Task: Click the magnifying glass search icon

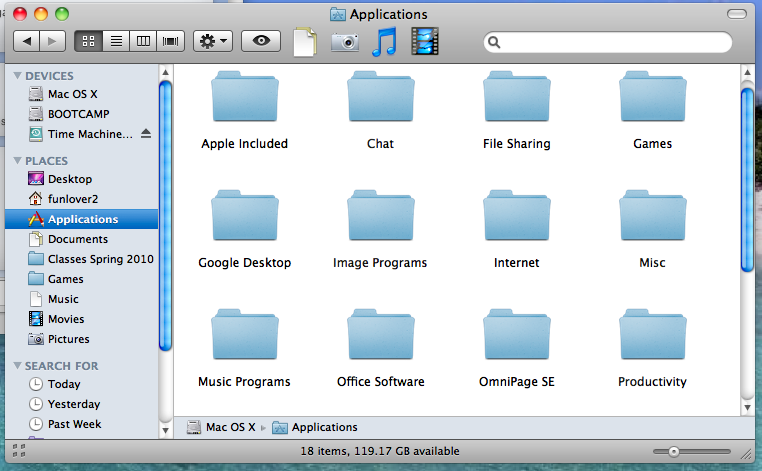Action: (494, 42)
